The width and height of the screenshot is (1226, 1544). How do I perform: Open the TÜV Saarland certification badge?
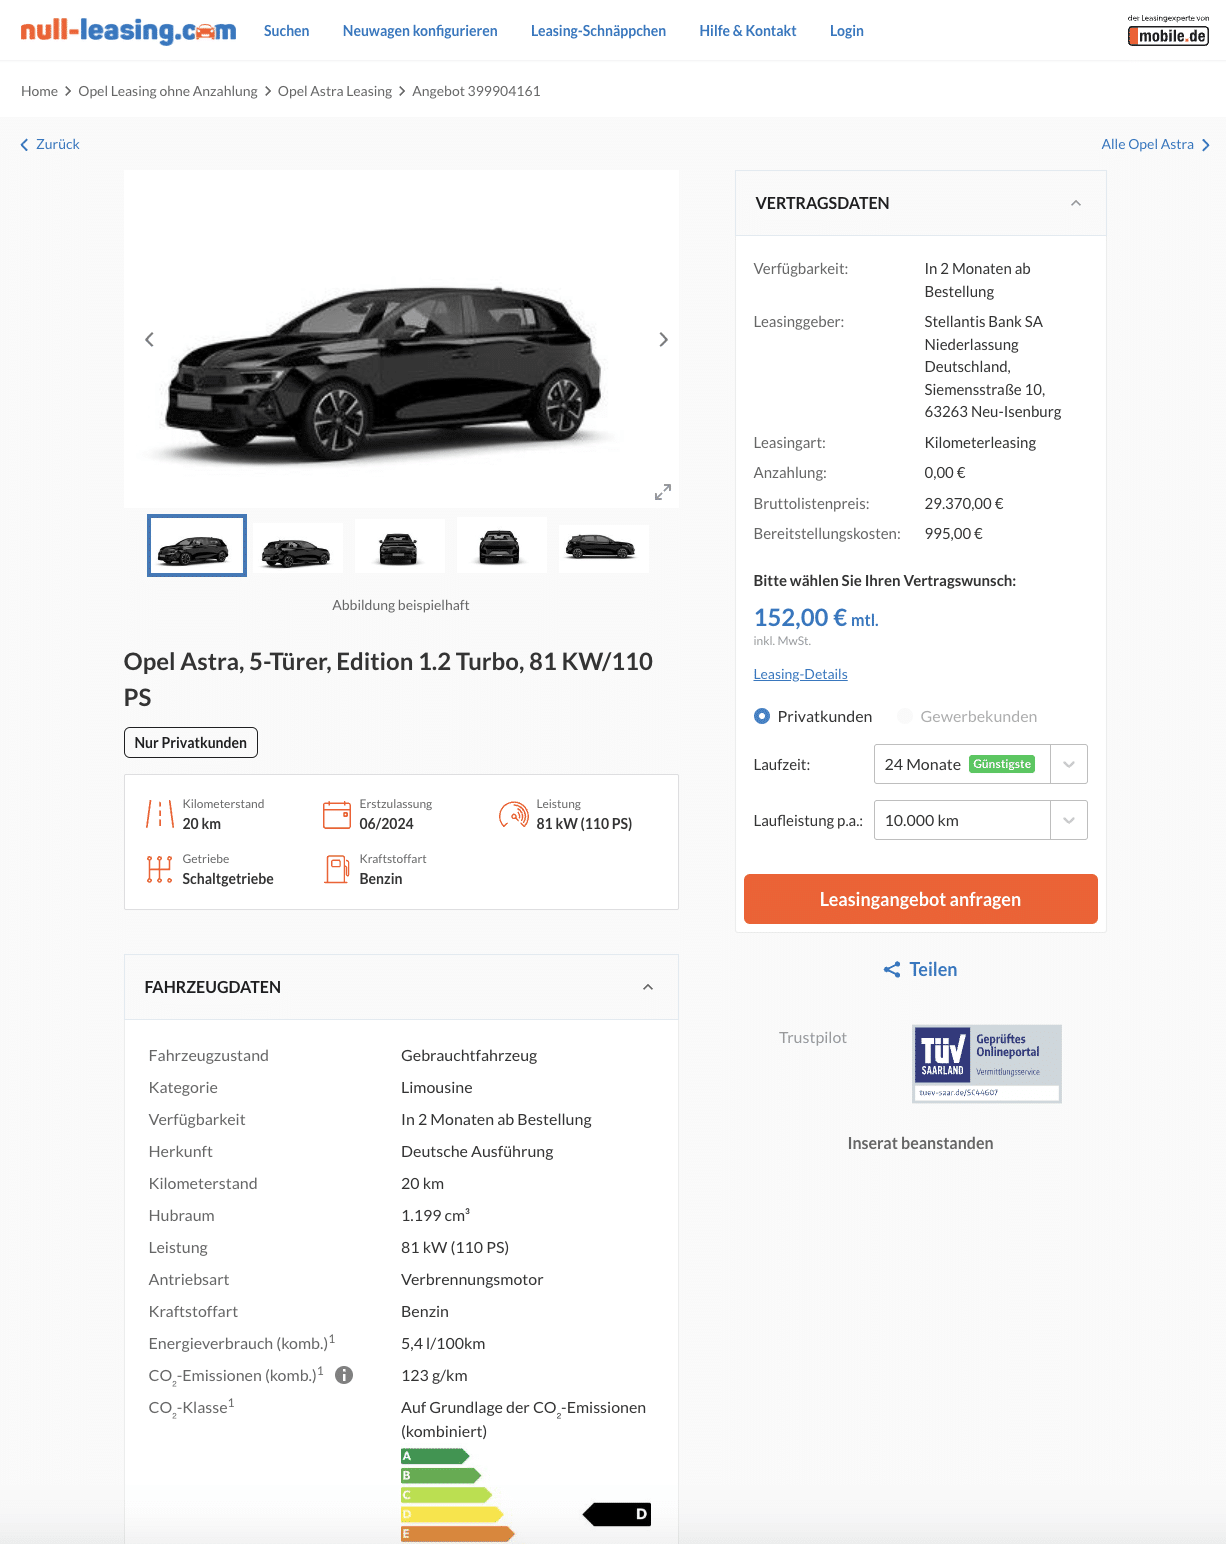[x=987, y=1064]
